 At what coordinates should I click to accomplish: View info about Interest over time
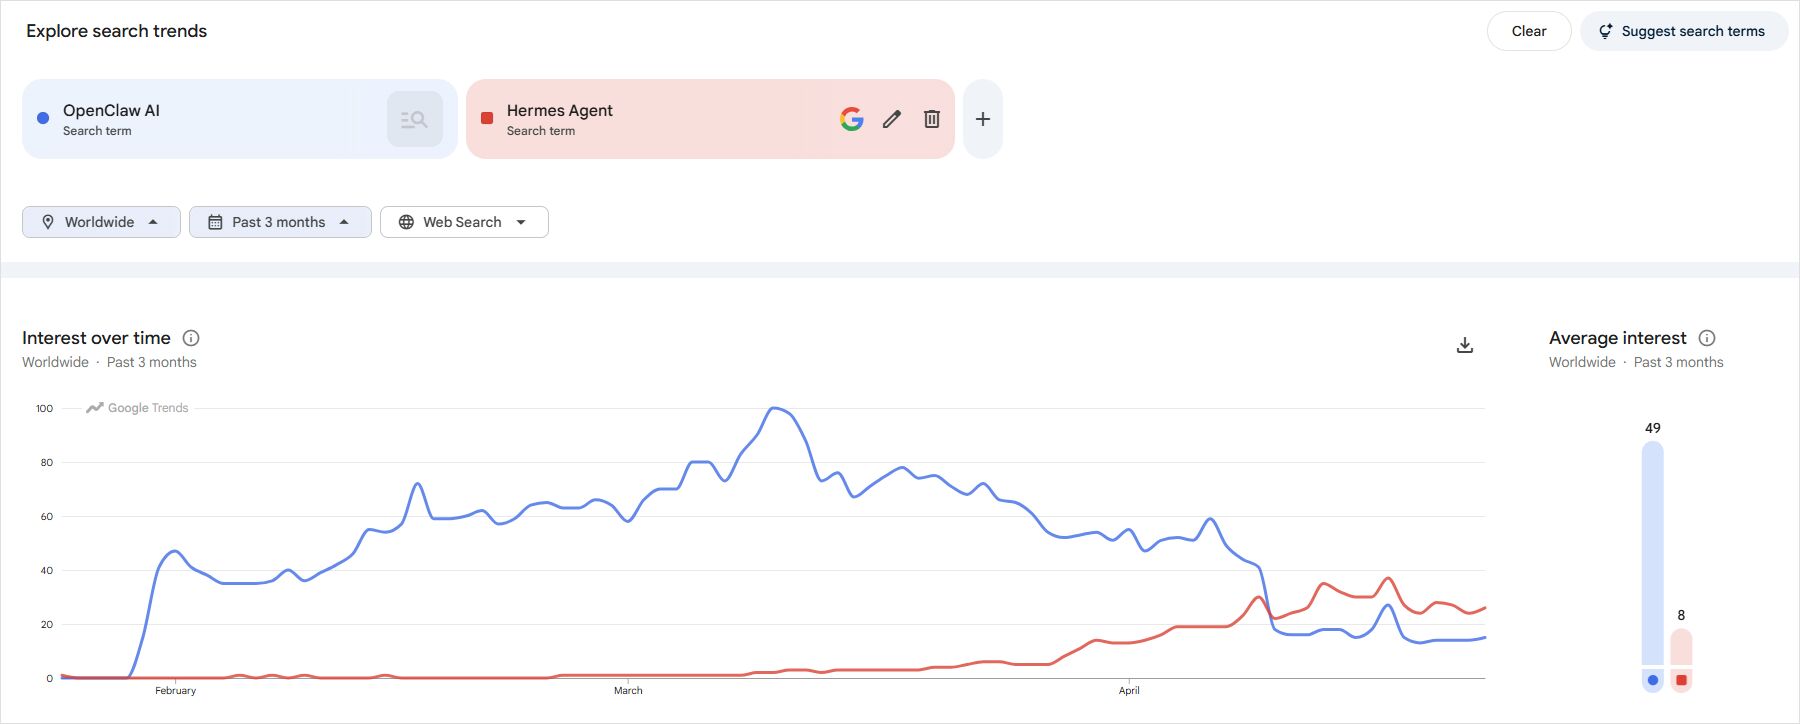(x=191, y=338)
